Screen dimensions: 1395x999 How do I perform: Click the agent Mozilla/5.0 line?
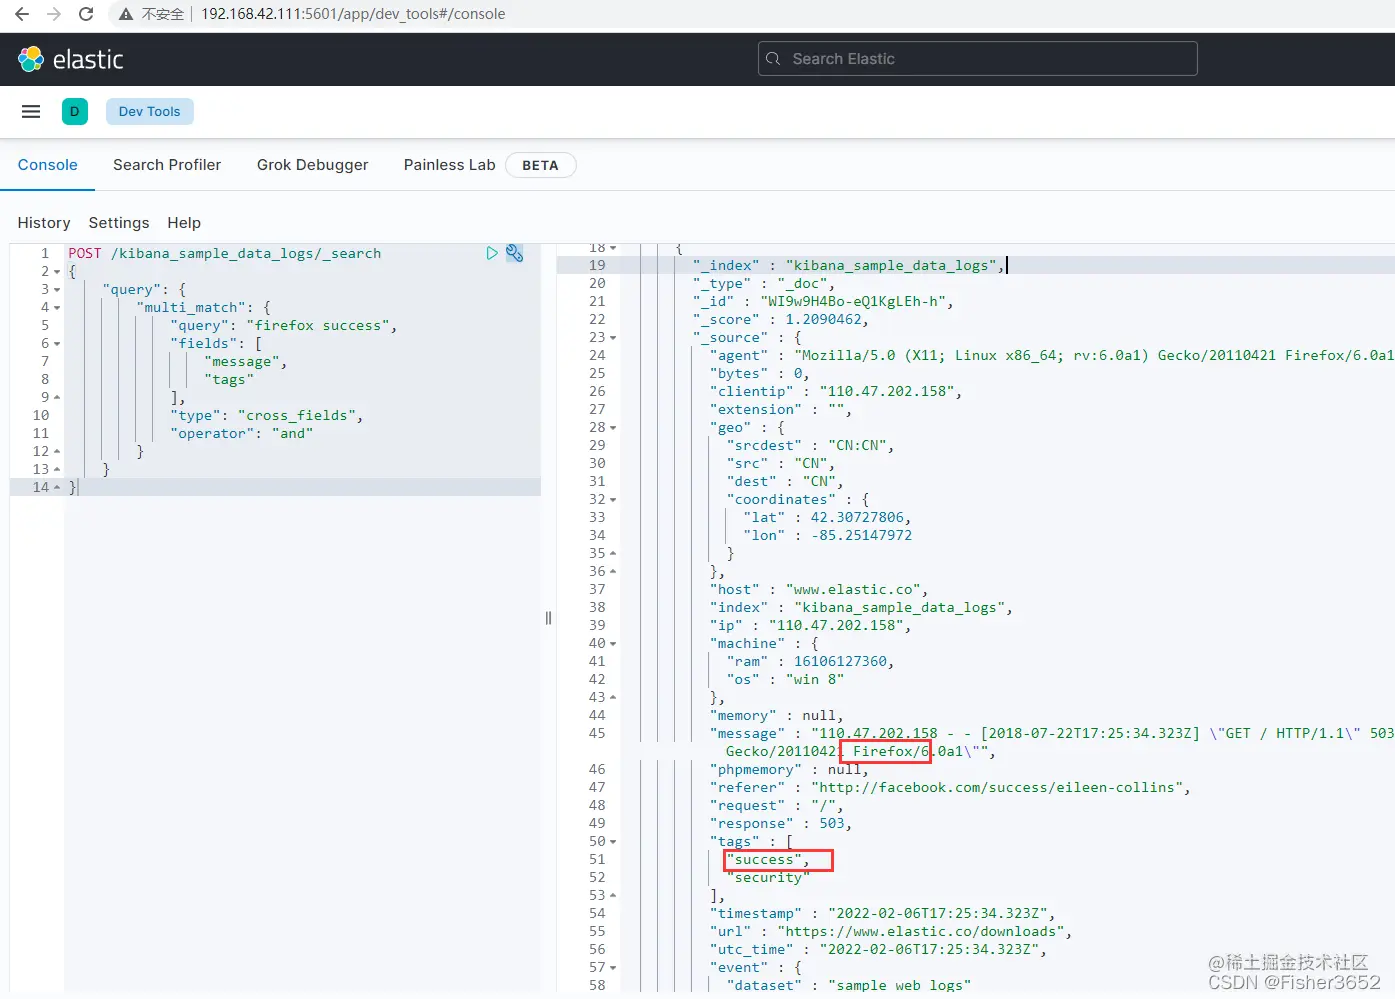click(1052, 356)
